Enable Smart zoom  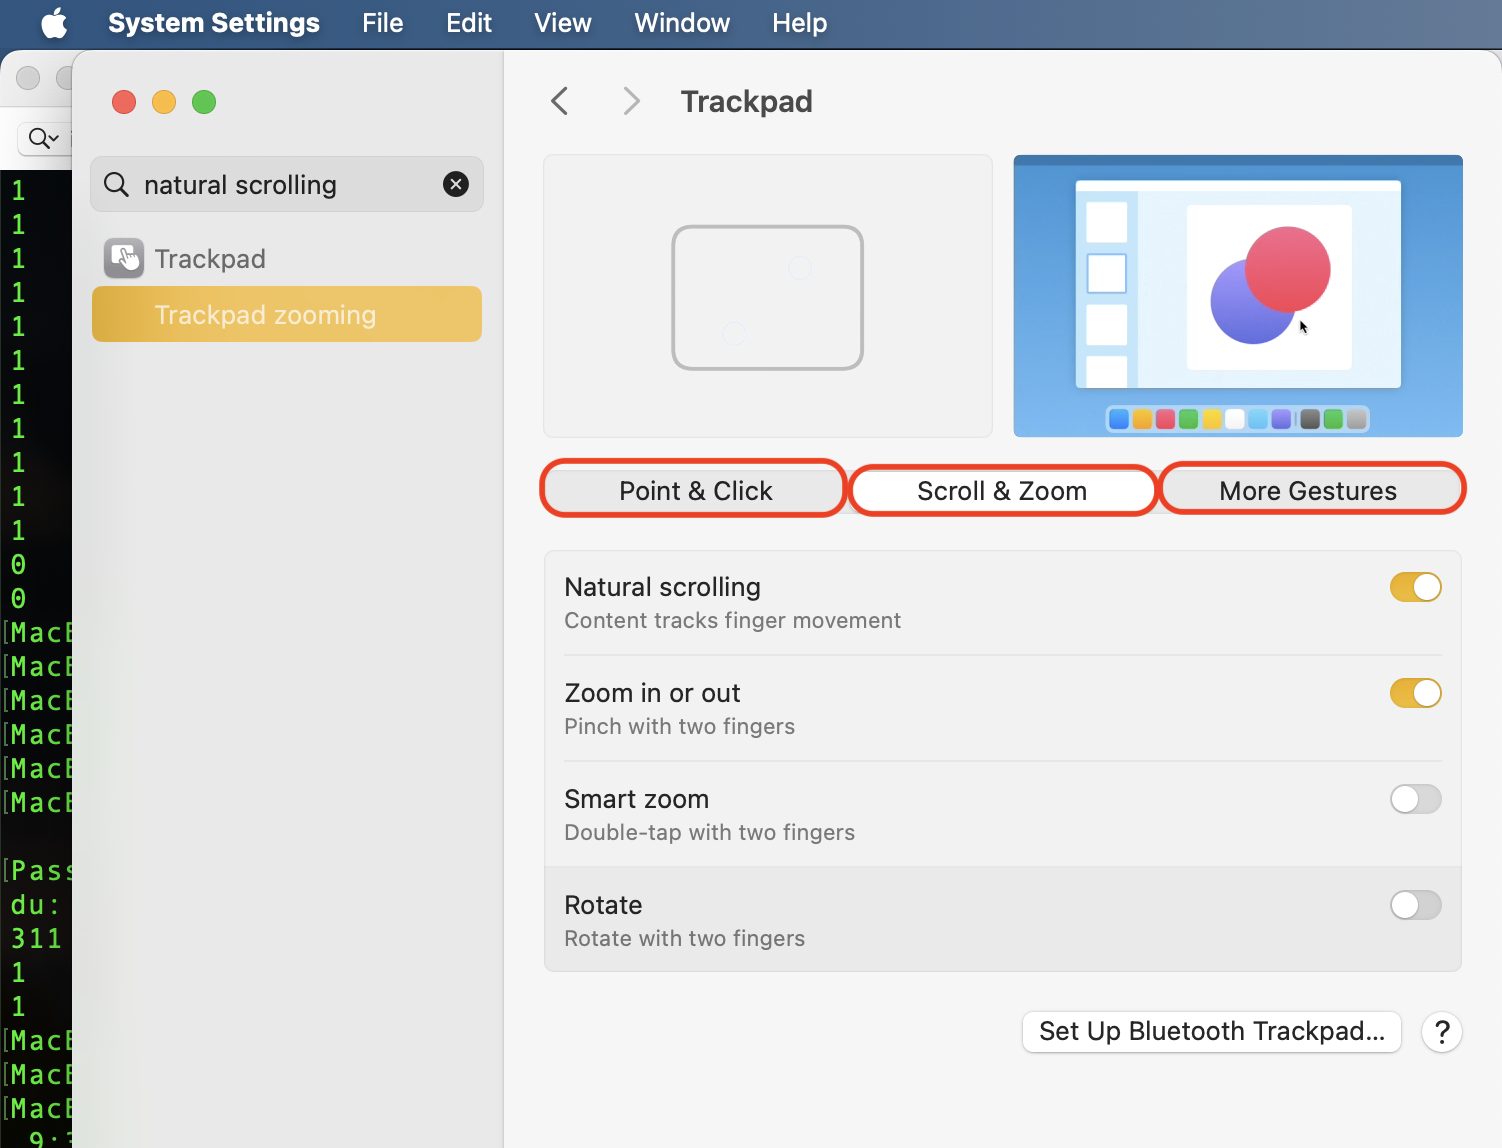(x=1415, y=799)
